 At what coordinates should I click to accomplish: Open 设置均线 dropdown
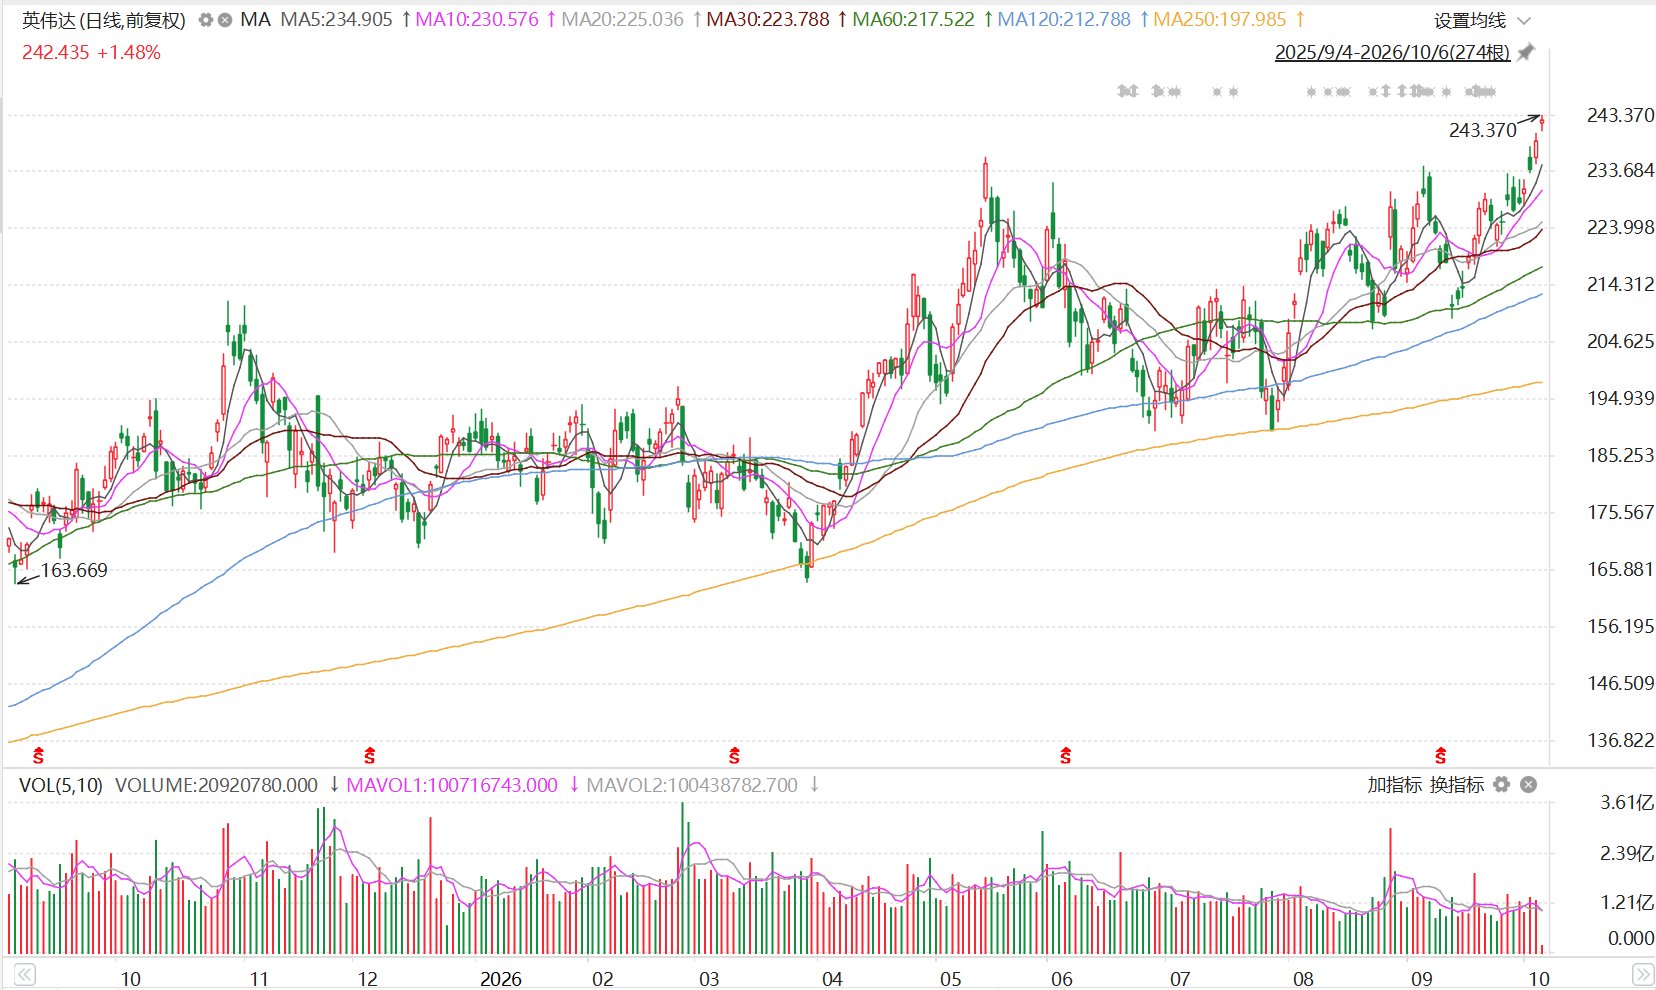click(1481, 21)
